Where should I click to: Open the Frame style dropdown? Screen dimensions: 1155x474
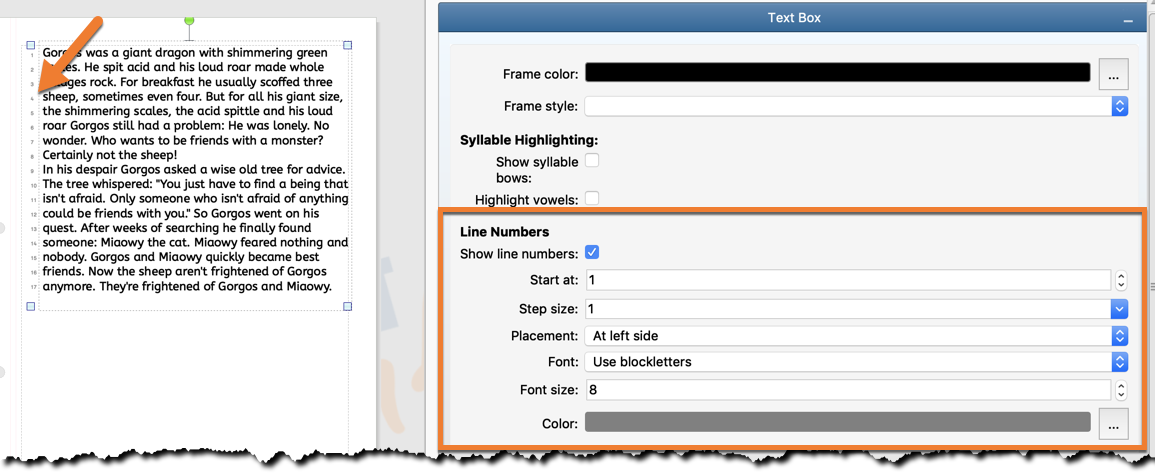[856, 106]
